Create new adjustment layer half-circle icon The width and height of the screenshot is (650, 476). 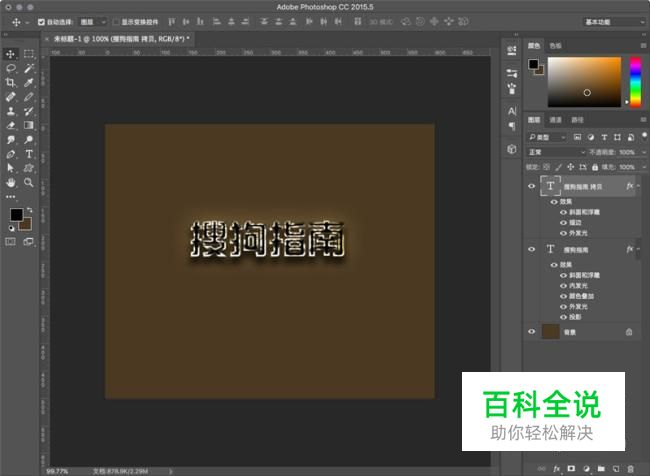tap(586, 469)
